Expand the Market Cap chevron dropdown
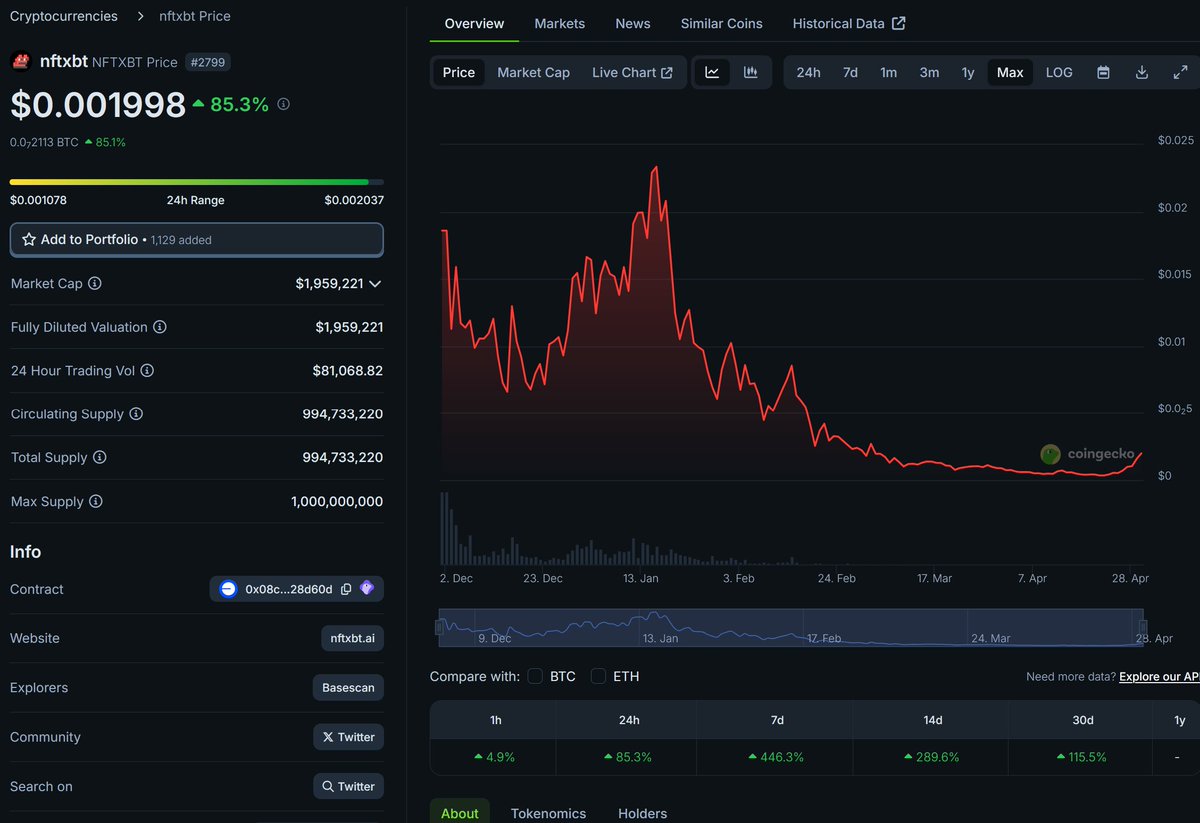The height and width of the screenshot is (823, 1200). 375,284
